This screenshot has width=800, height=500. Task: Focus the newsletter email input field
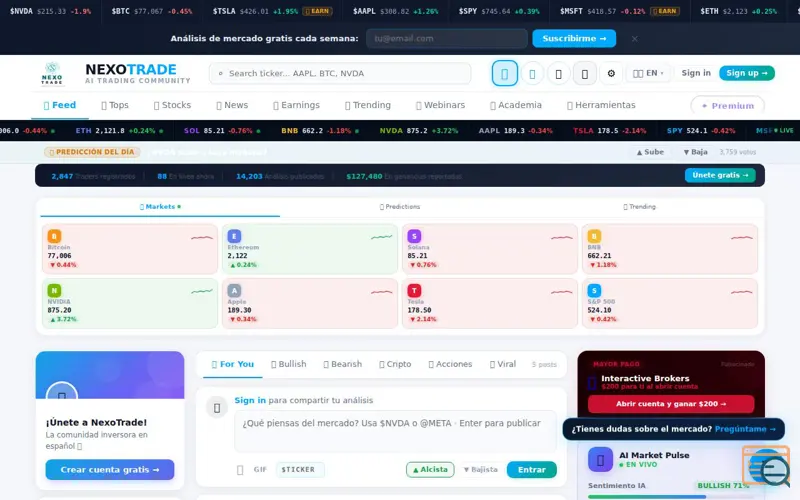point(446,39)
